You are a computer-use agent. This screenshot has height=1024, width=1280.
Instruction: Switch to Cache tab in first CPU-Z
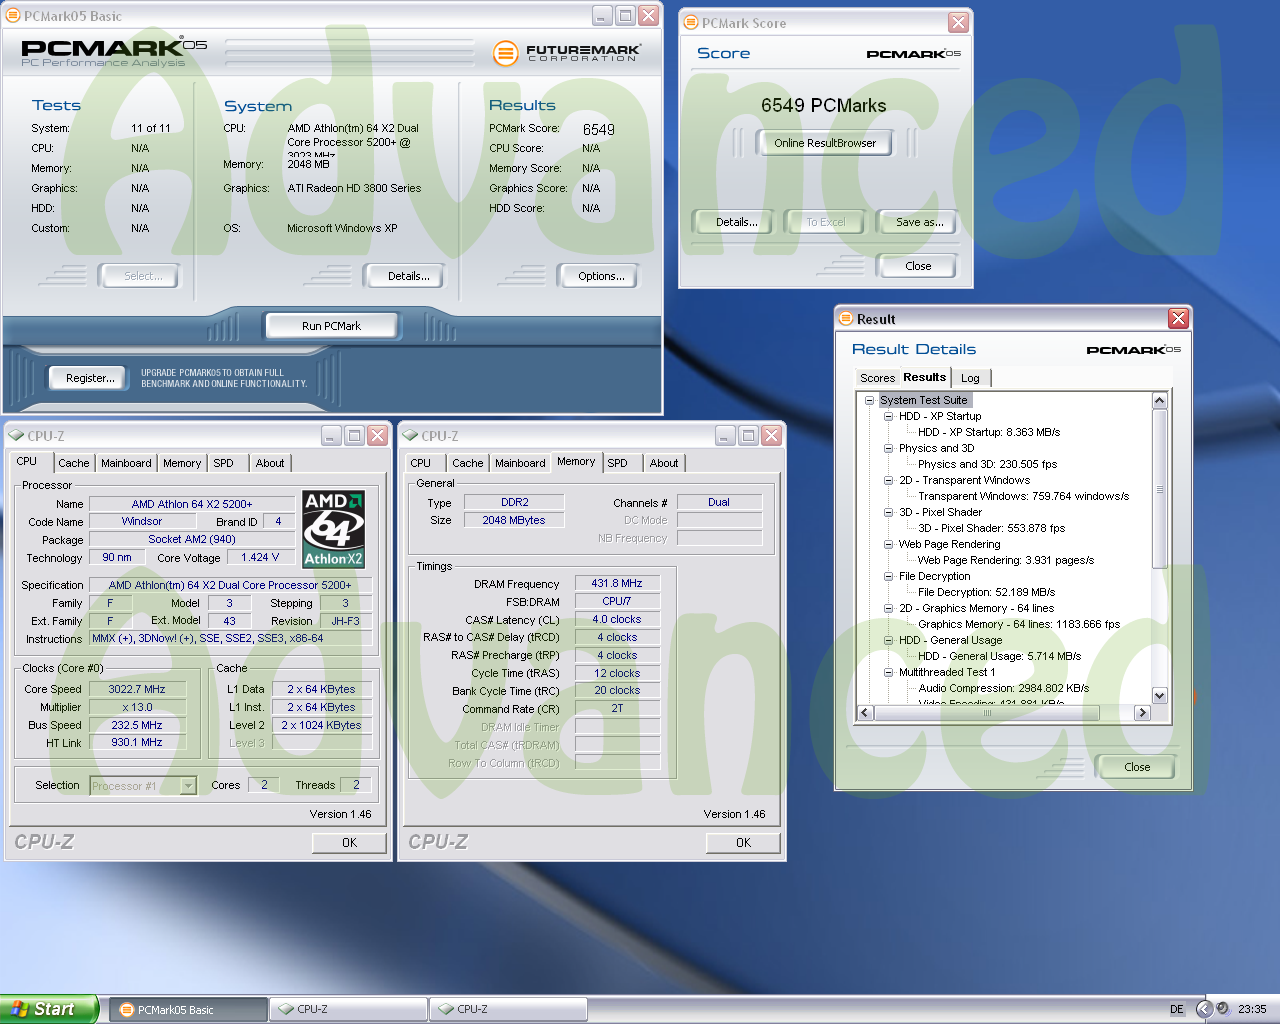point(73,463)
